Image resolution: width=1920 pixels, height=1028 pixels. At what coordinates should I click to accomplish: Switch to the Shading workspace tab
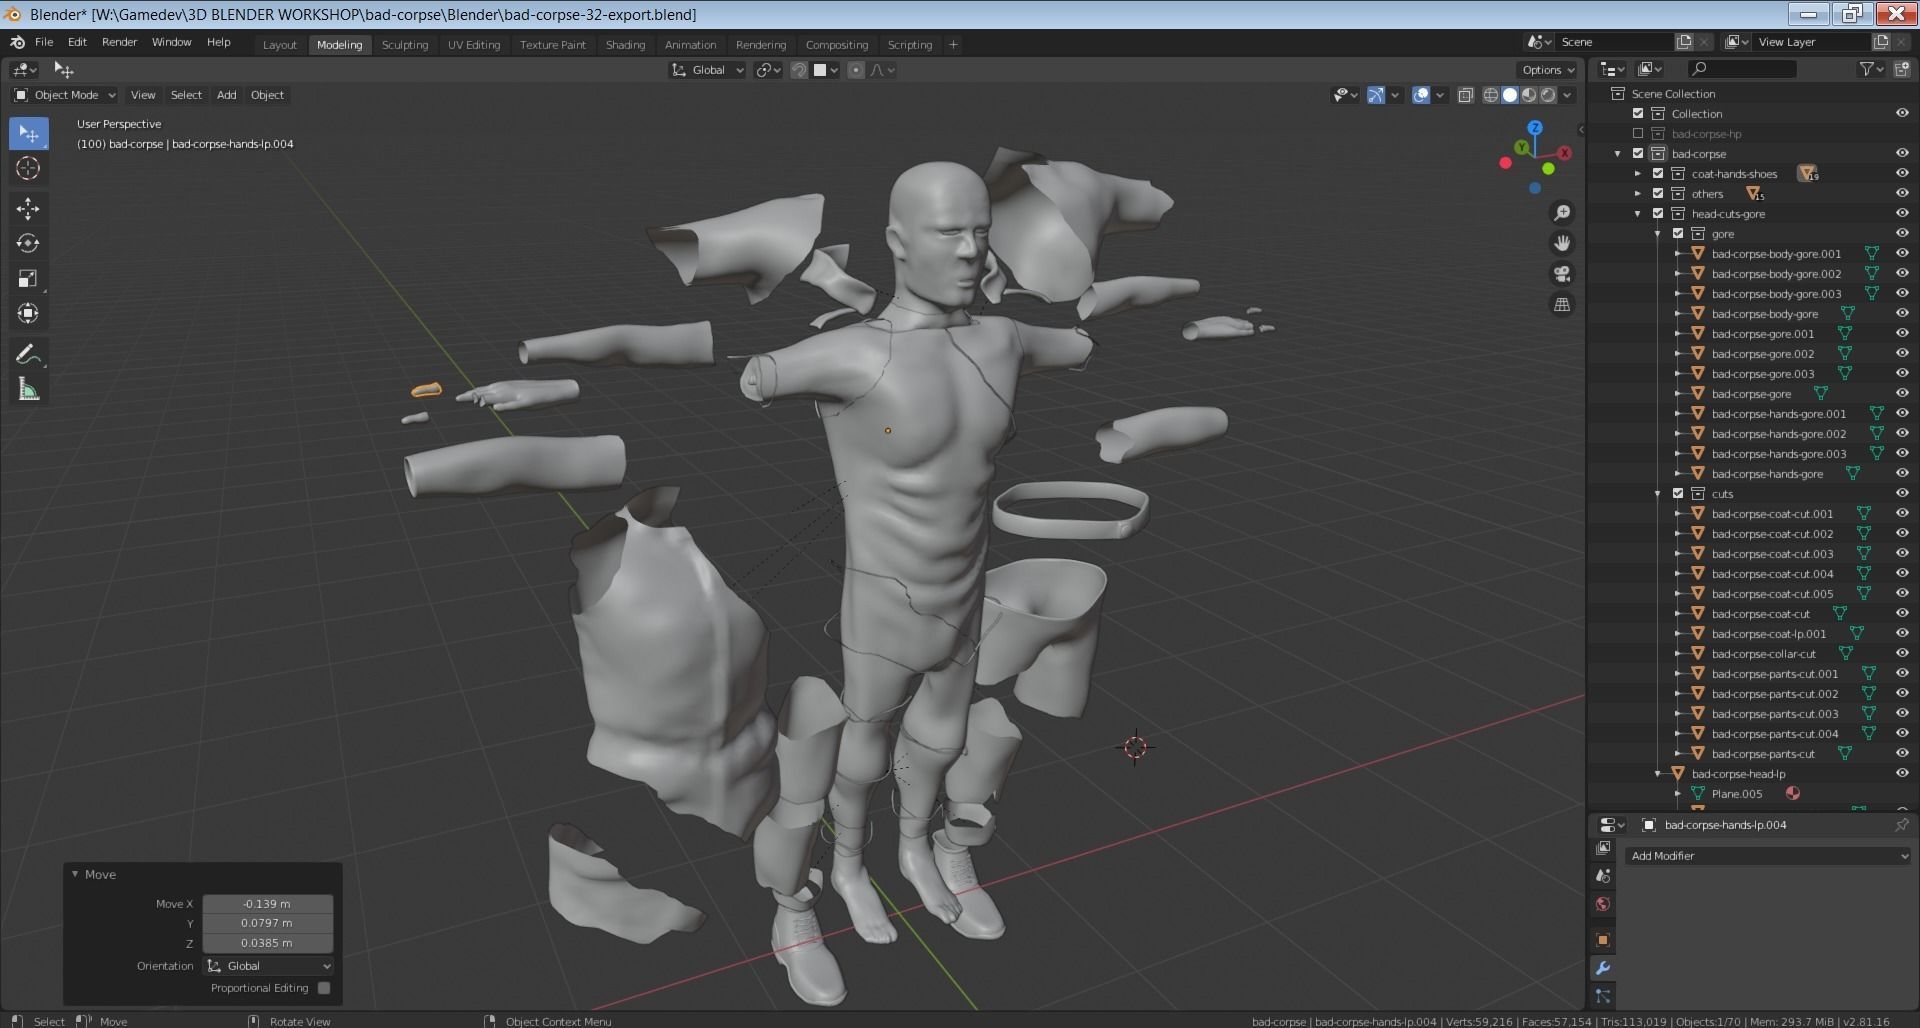625,45
